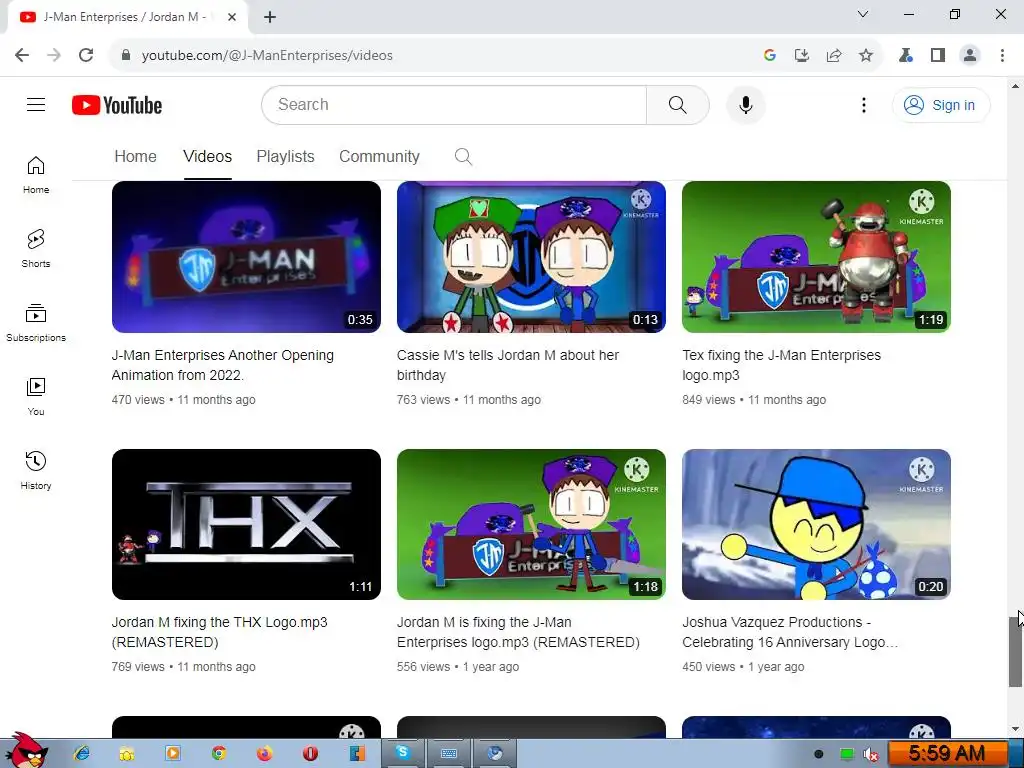Open YouTube settings three-dot menu
The height and width of the screenshot is (768, 1024).
pyautogui.click(x=863, y=105)
